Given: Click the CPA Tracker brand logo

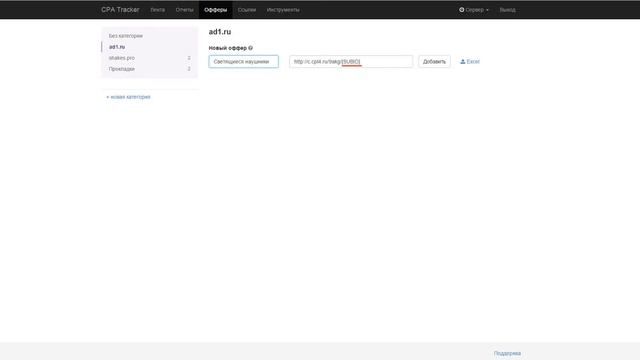Looking at the screenshot, I should [120, 9].
